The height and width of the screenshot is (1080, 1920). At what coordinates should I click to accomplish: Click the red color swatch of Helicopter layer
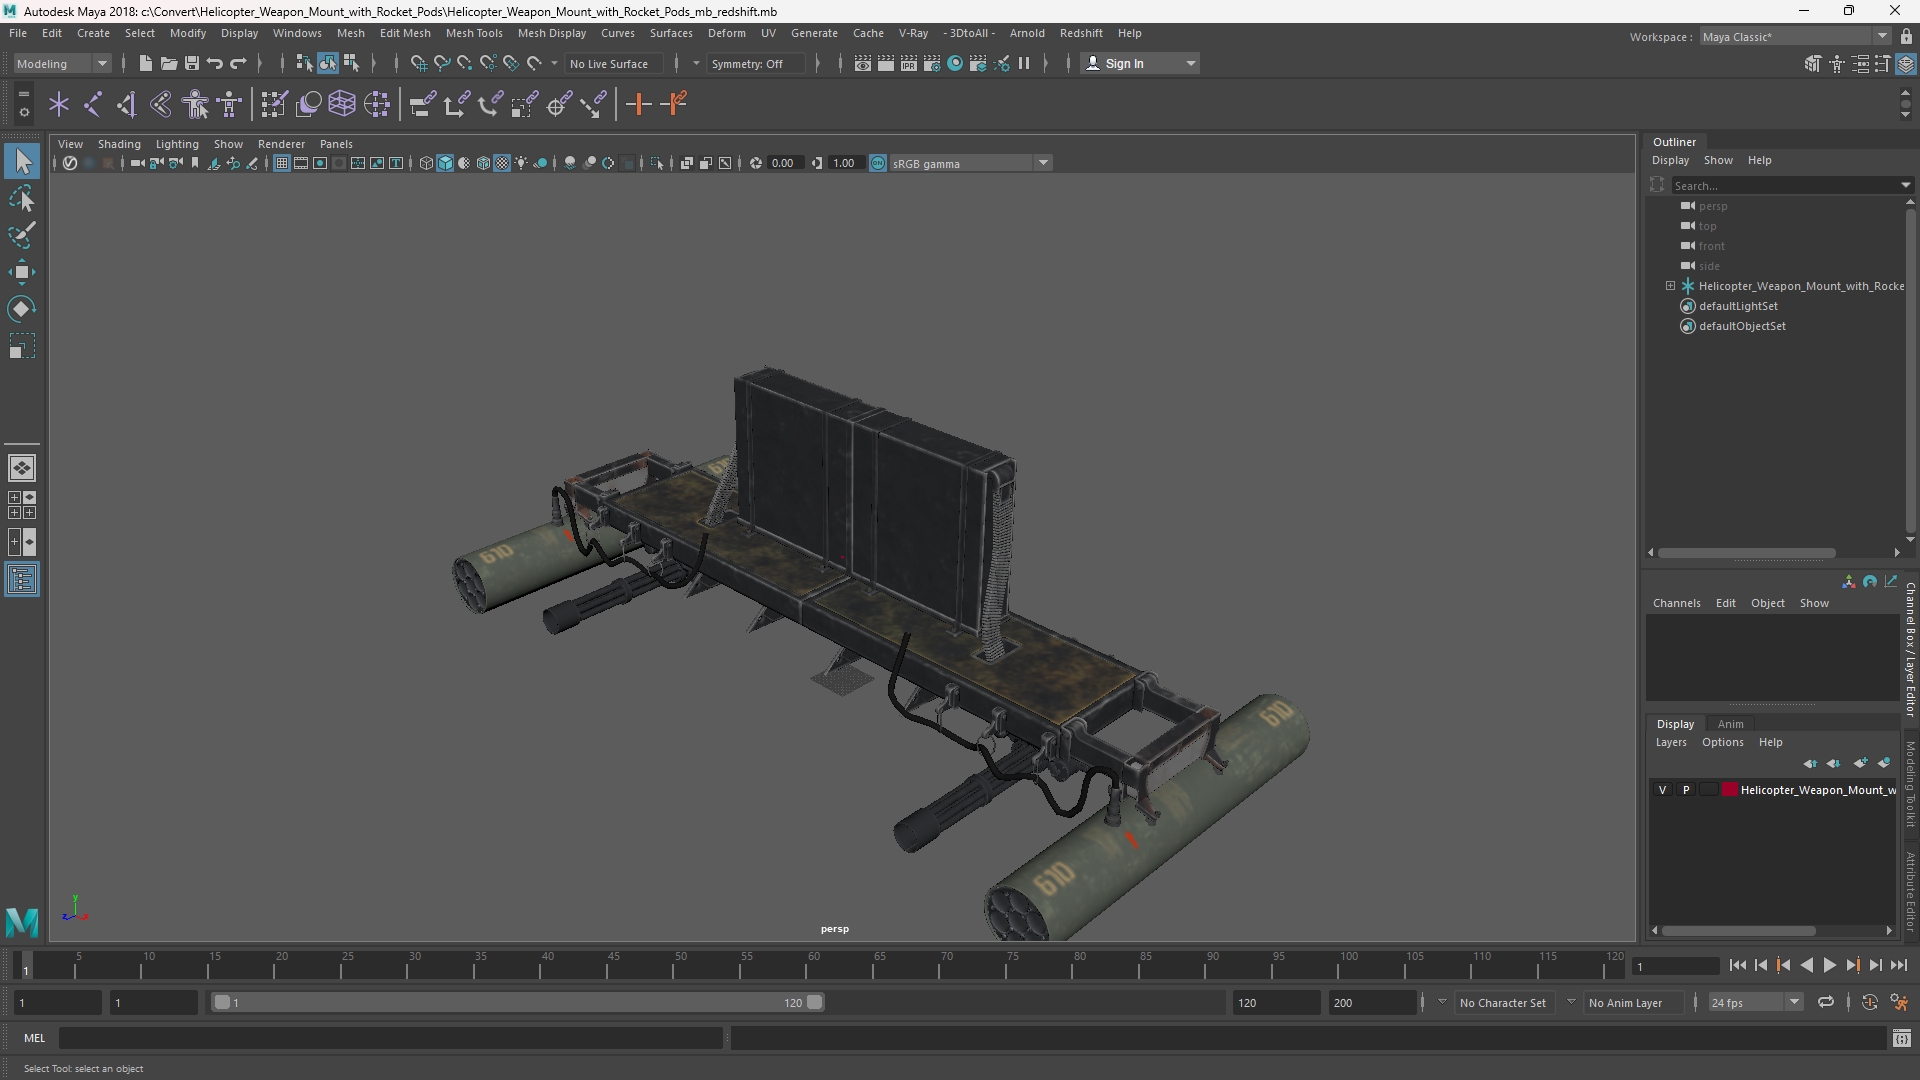click(x=1730, y=790)
